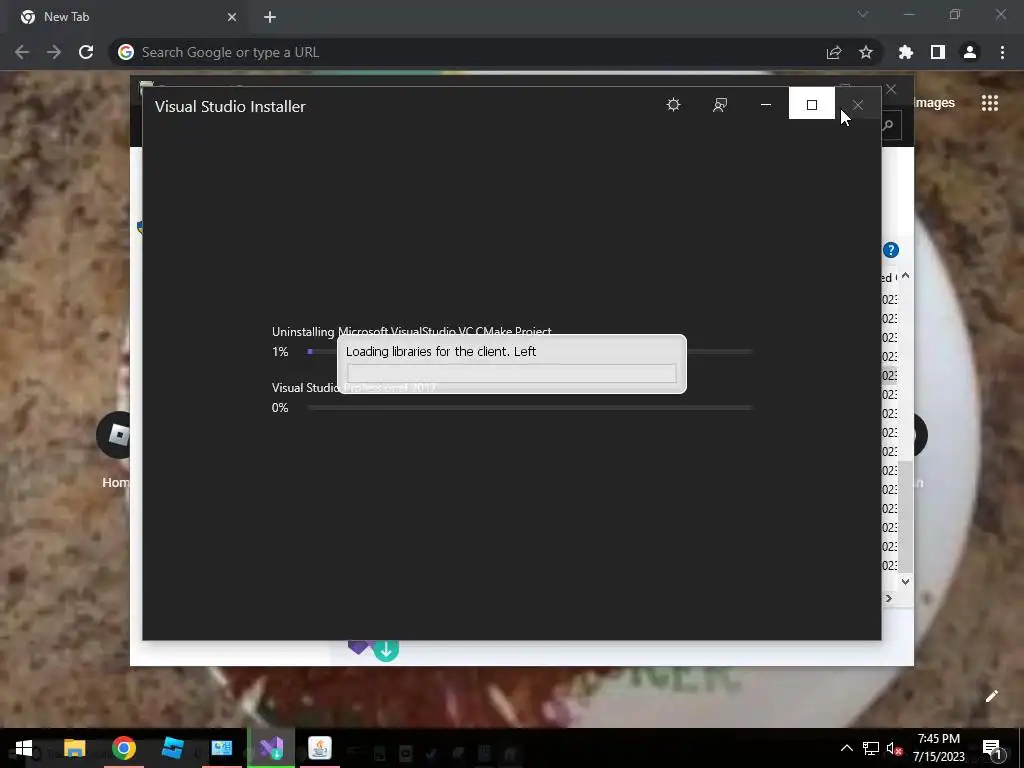Share this page from the address bar
1024x768 pixels.
click(834, 52)
